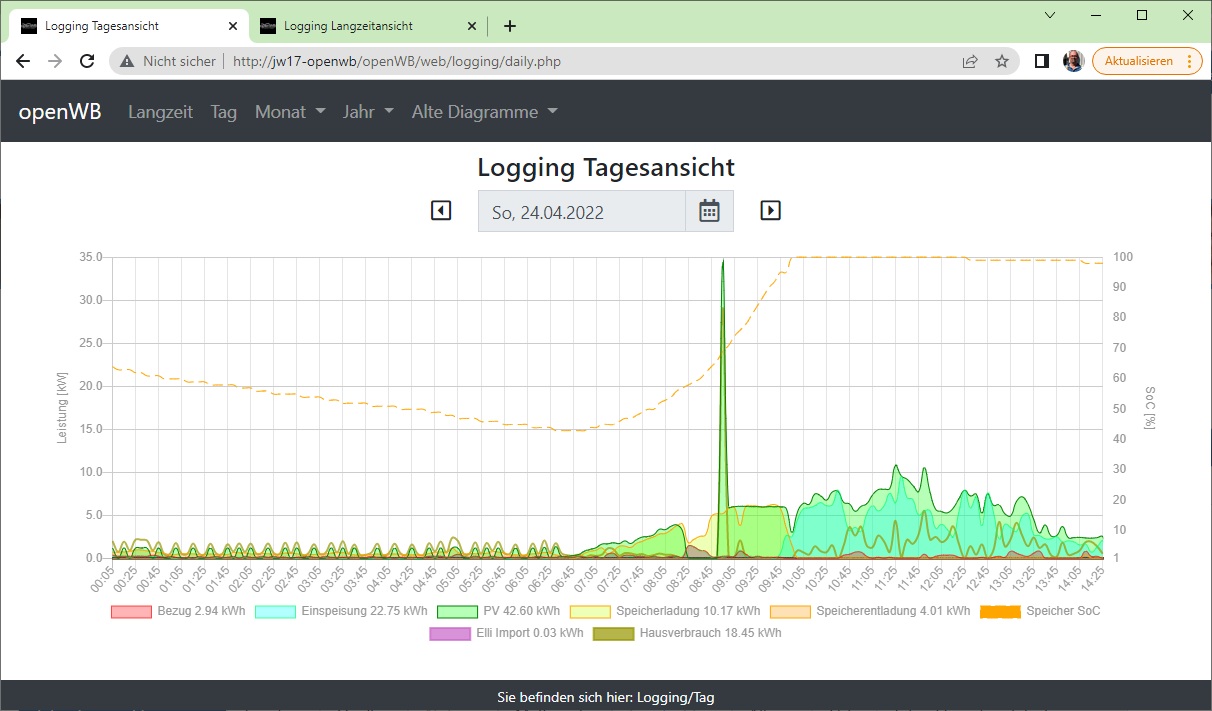The height and width of the screenshot is (711, 1212).
Task: Click the Bezug red legend swatch
Action: point(131,611)
